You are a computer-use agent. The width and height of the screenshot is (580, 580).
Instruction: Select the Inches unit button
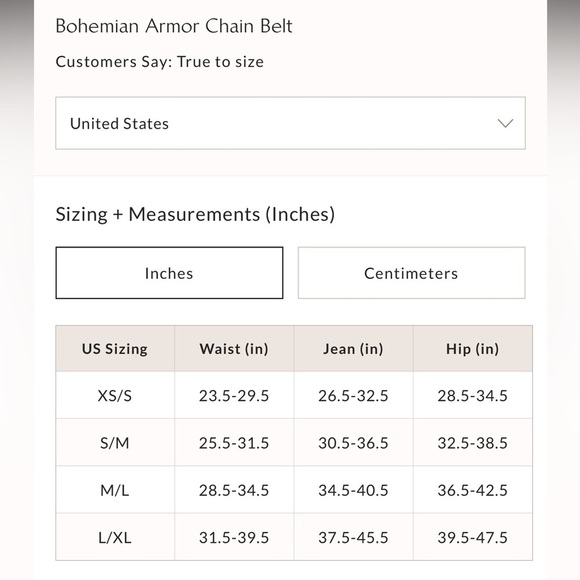(169, 273)
